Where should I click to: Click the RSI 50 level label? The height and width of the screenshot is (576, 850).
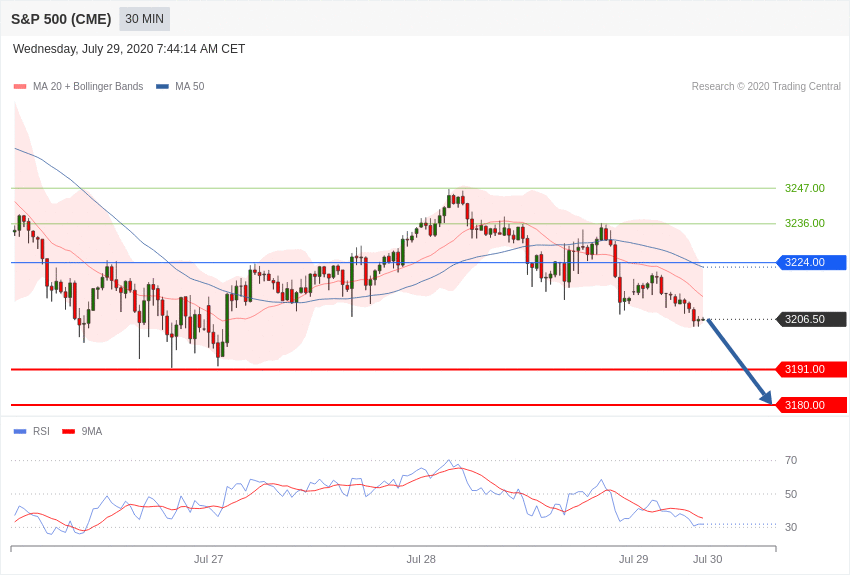coord(791,494)
